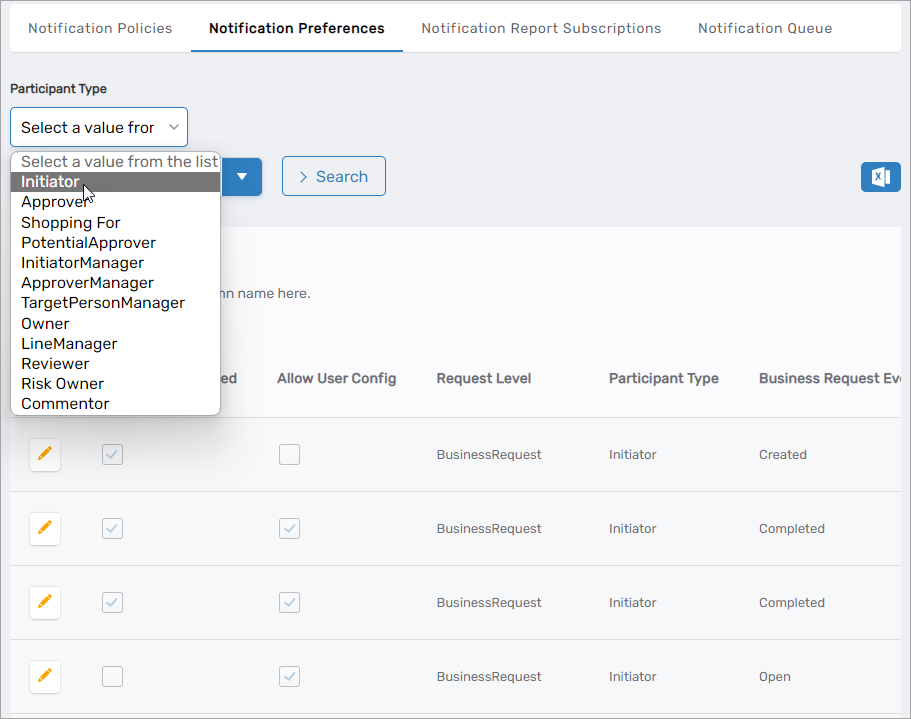Viewport: 911px width, 719px height.
Task: Click the chevron icon inside the Search button
Action: (303, 176)
